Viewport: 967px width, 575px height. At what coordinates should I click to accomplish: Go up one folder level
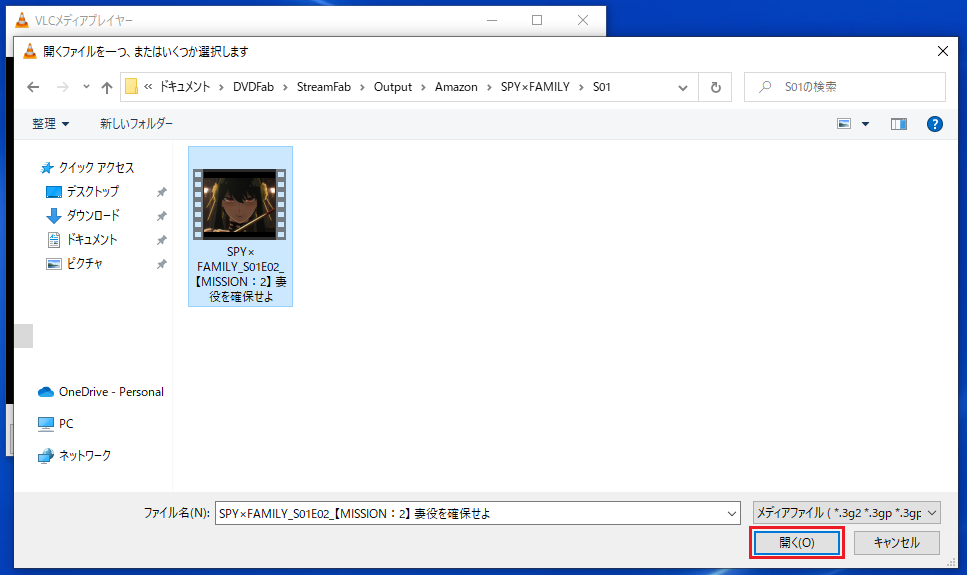[107, 87]
